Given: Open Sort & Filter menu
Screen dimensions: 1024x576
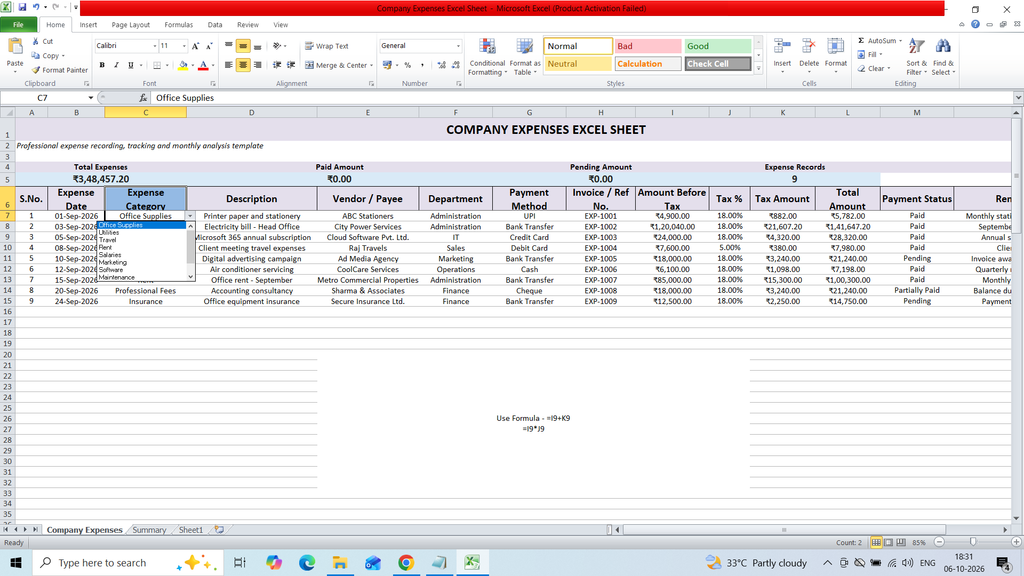Looking at the screenshot, I should click(x=916, y=57).
